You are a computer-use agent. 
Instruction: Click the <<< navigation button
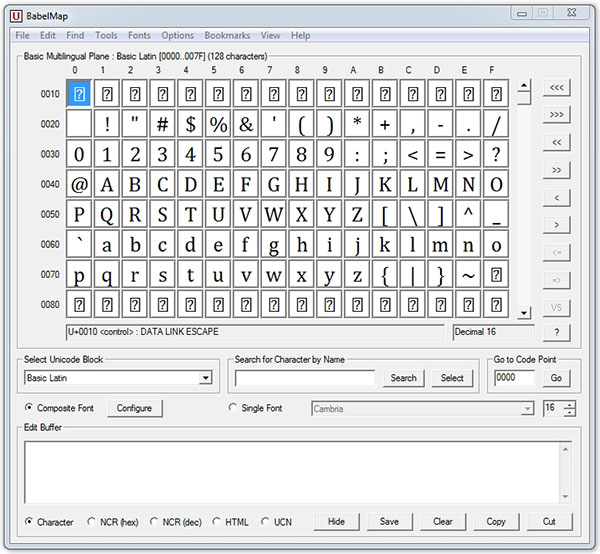click(557, 88)
